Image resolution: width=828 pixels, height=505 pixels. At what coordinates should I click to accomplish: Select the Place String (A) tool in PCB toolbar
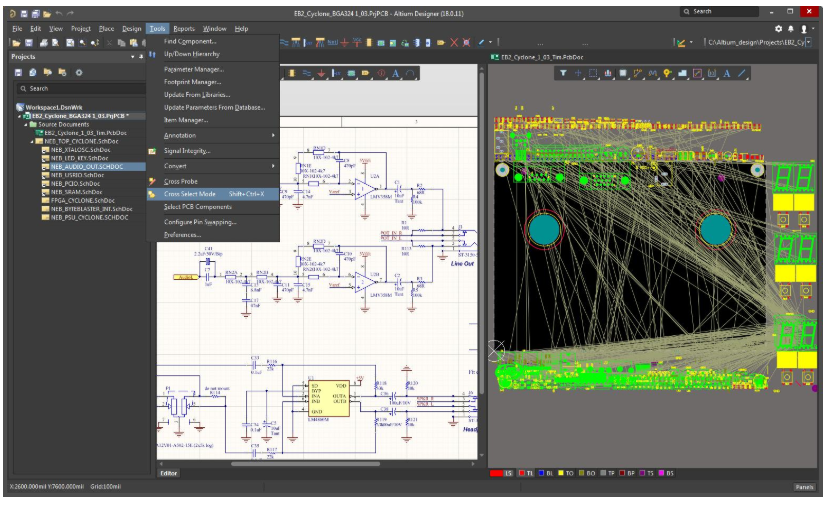(x=726, y=74)
